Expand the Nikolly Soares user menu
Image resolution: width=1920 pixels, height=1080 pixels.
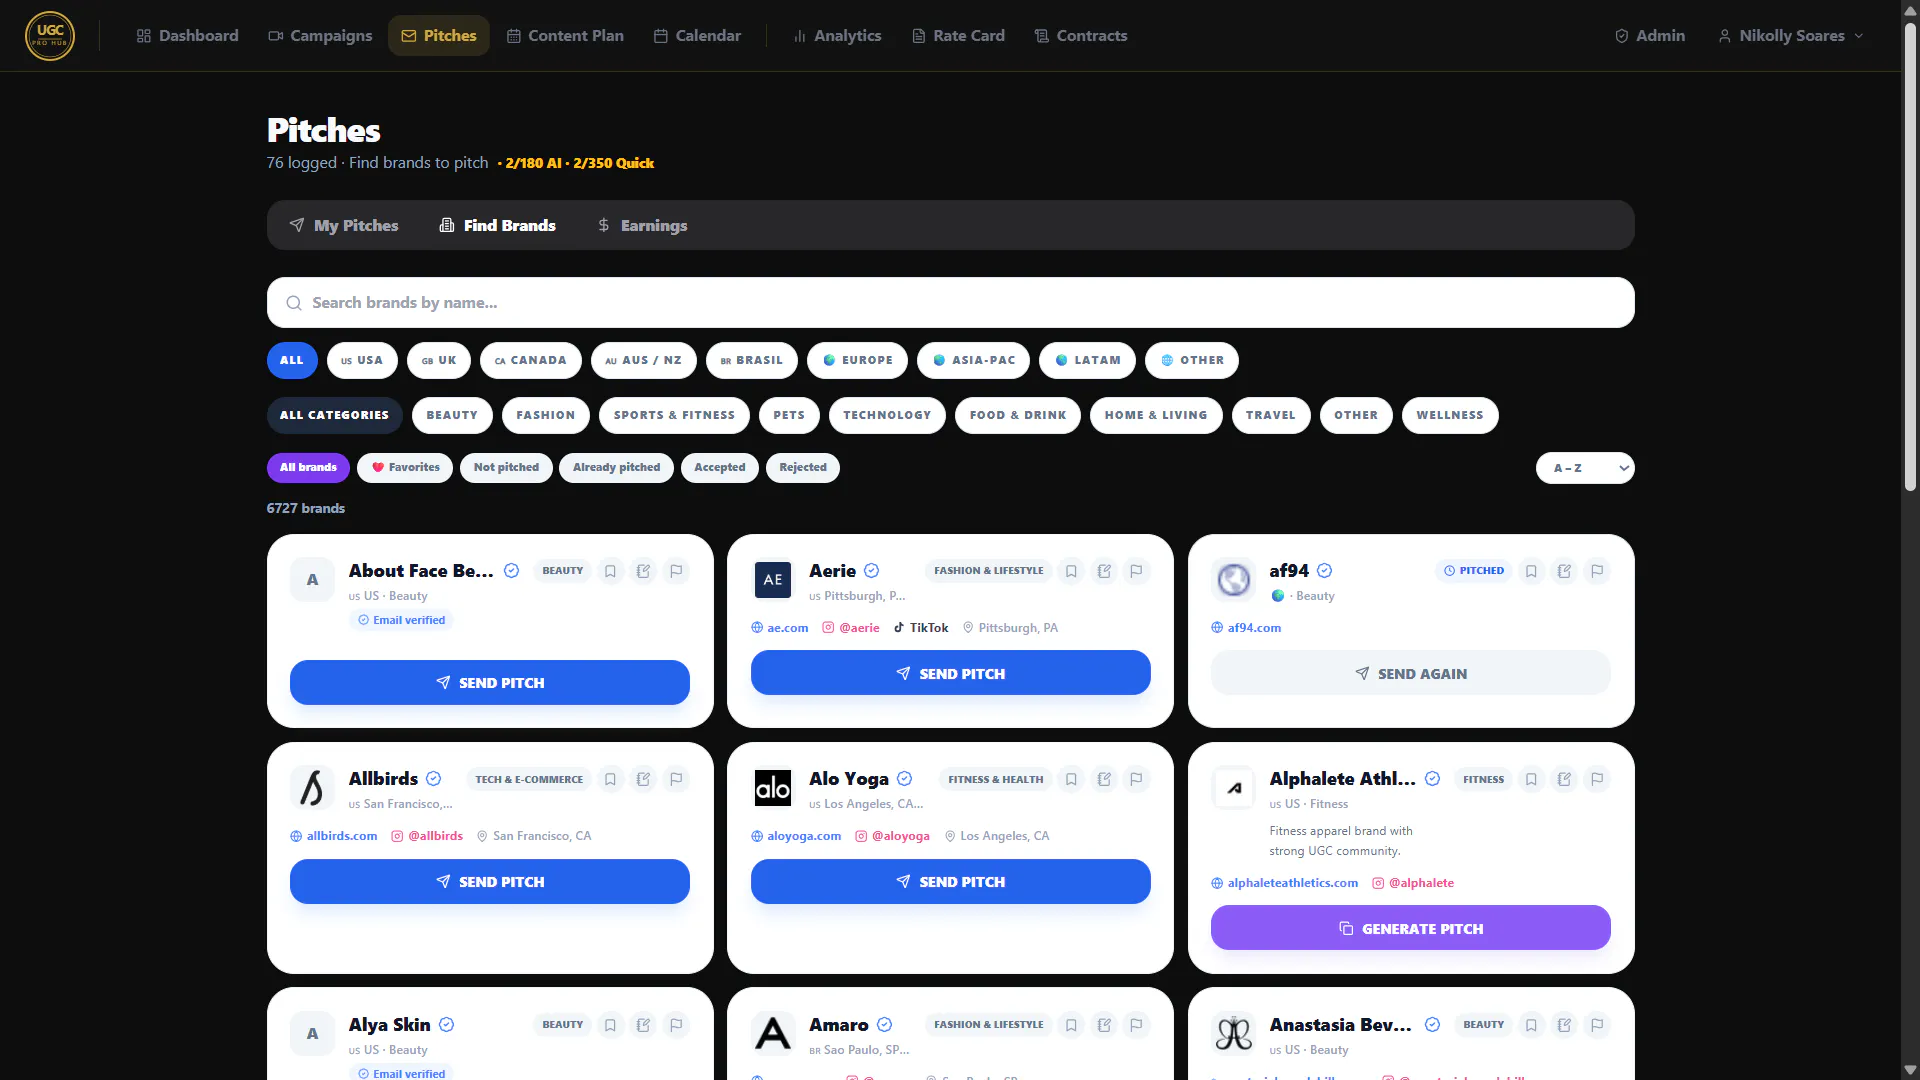click(1791, 36)
